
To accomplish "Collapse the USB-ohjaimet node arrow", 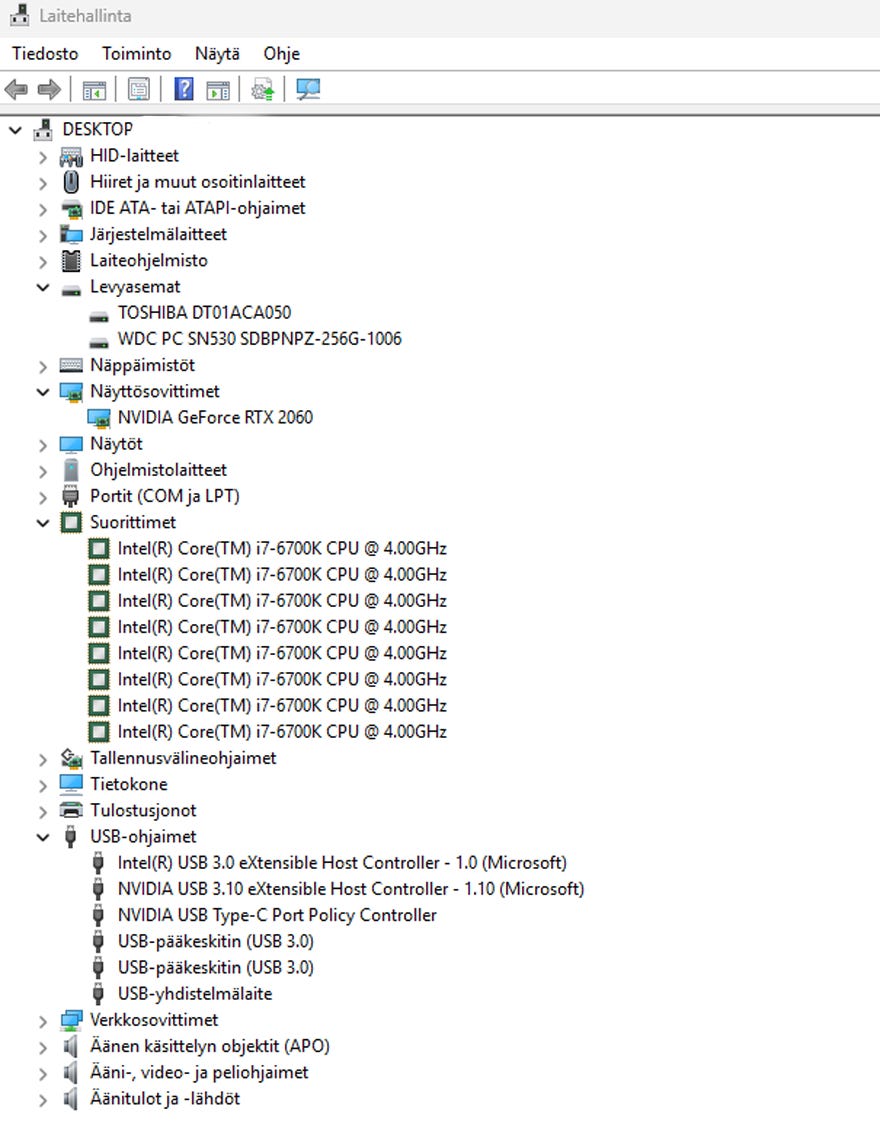I will (x=43, y=837).
